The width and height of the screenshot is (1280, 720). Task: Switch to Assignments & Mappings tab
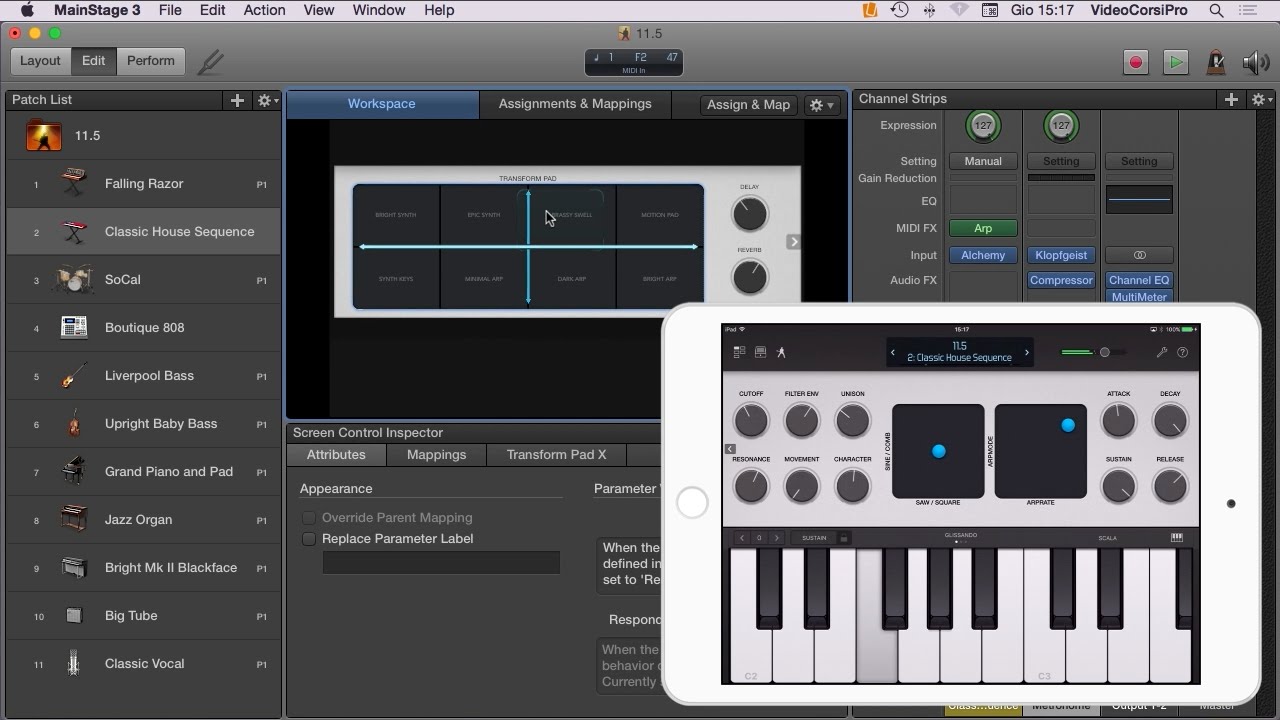pyautogui.click(x=575, y=104)
